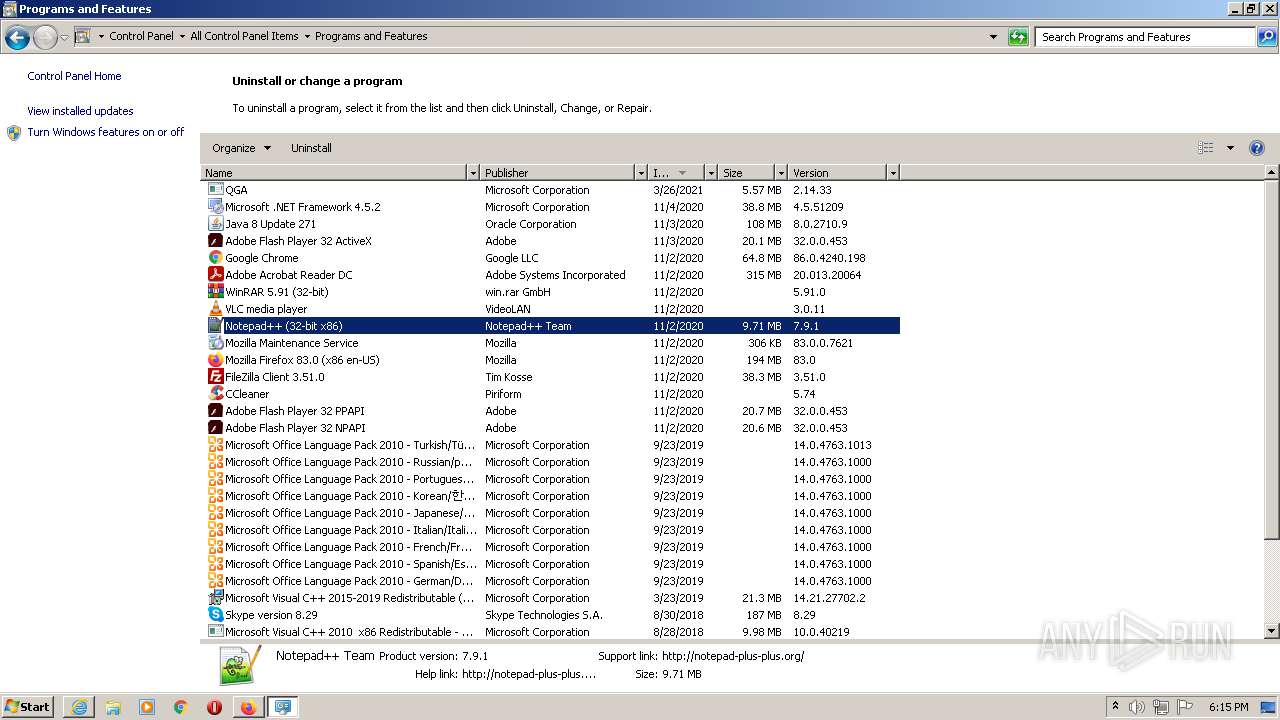Image resolution: width=1280 pixels, height=720 pixels.
Task: Open the Size column filter dropdown
Action: [781, 173]
